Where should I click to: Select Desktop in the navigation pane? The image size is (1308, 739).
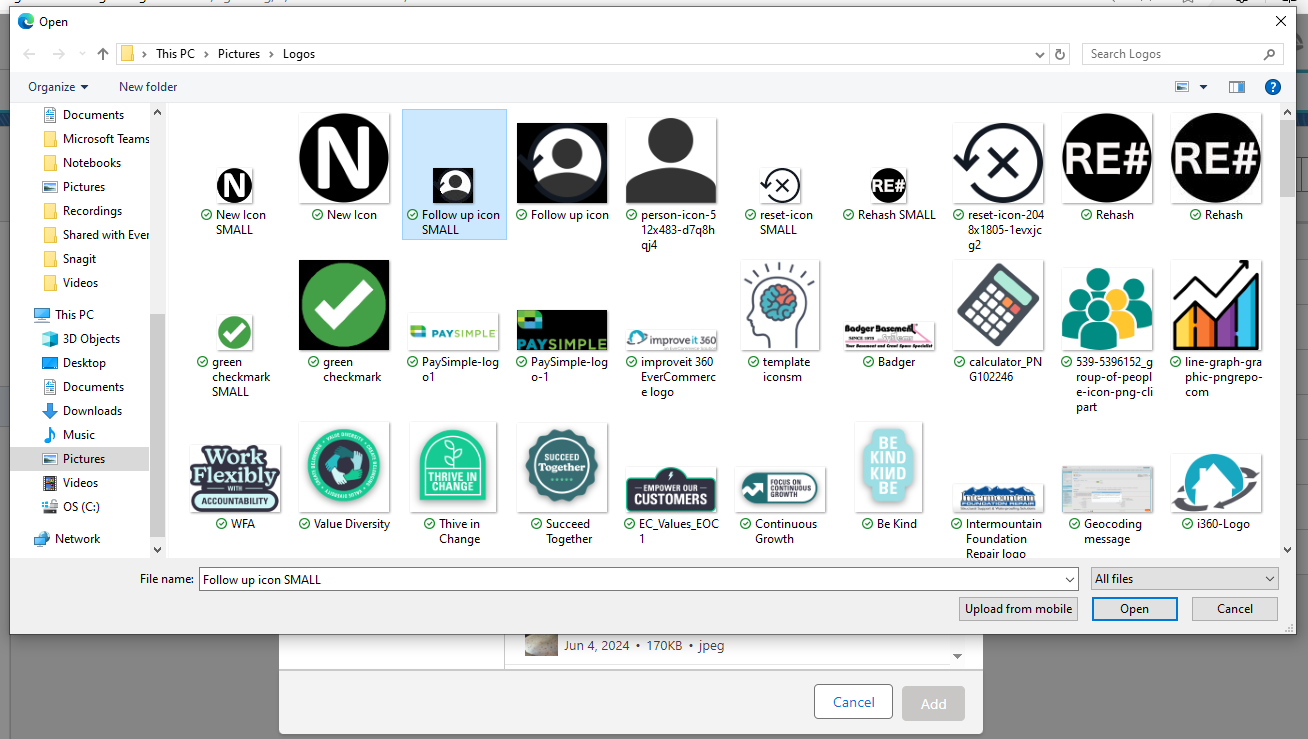click(x=75, y=363)
